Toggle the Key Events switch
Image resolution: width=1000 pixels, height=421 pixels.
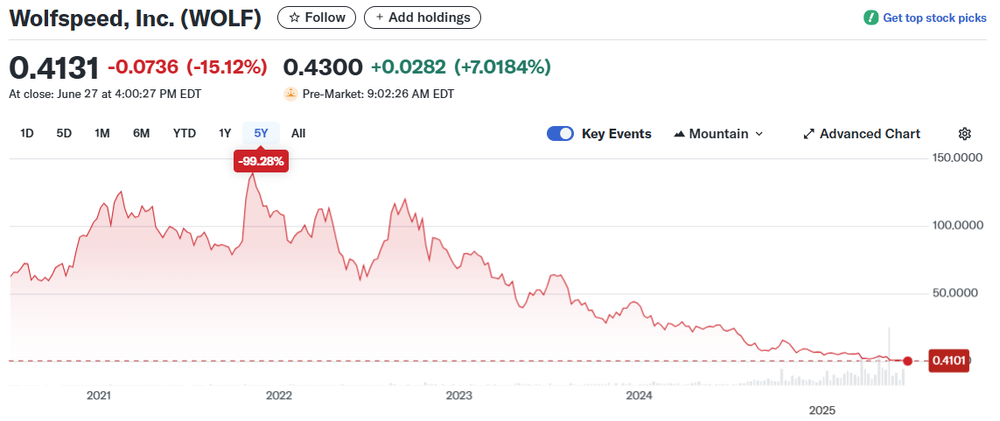click(x=560, y=134)
